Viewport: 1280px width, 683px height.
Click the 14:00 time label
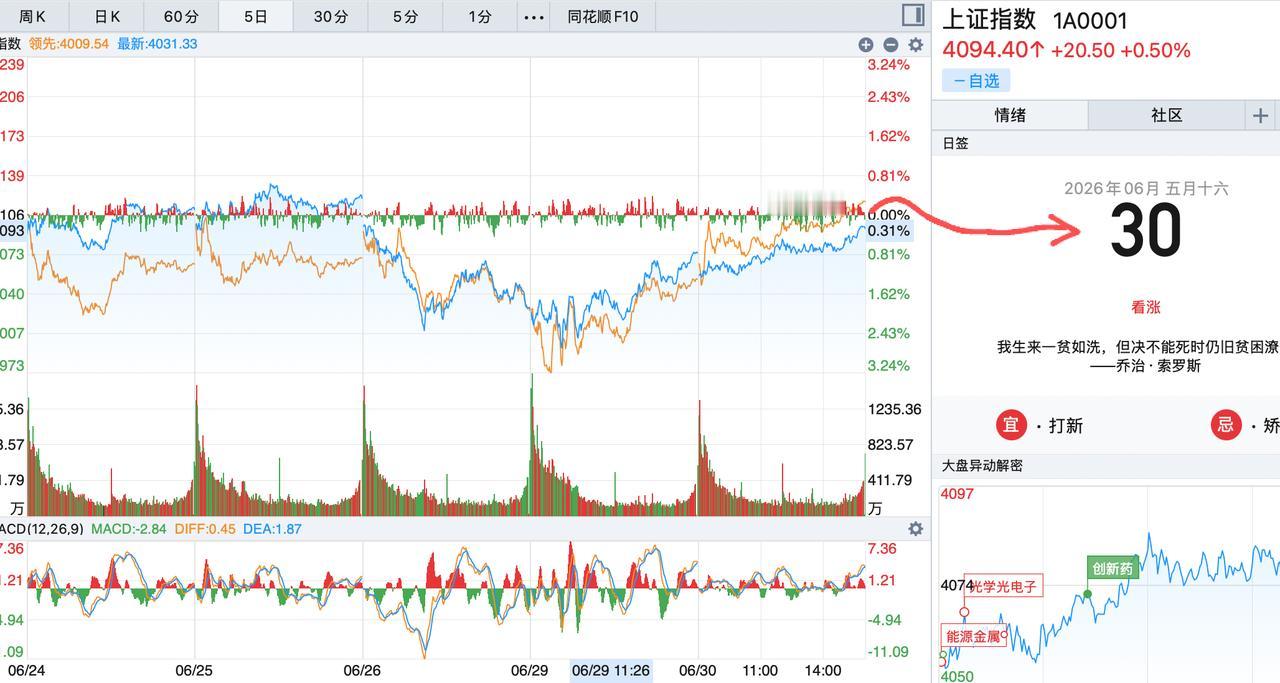pyautogui.click(x=824, y=670)
